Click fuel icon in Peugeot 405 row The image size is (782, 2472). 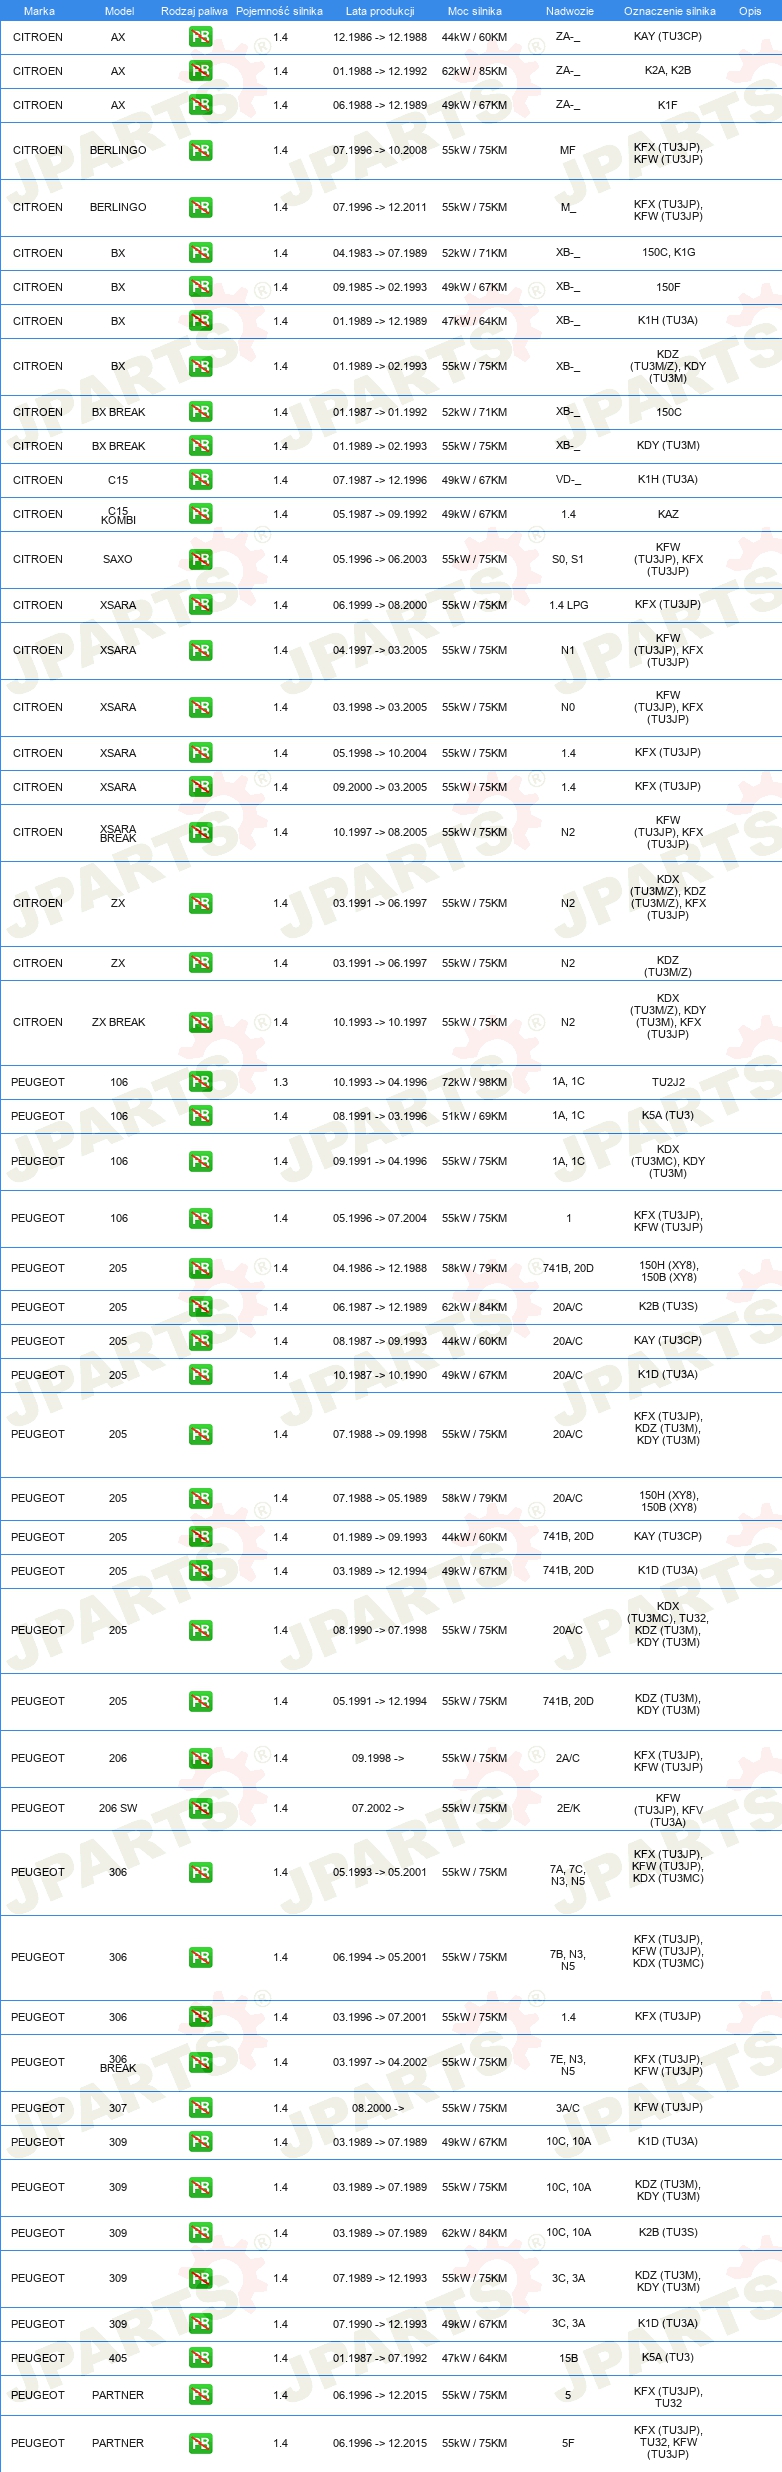pos(200,2359)
